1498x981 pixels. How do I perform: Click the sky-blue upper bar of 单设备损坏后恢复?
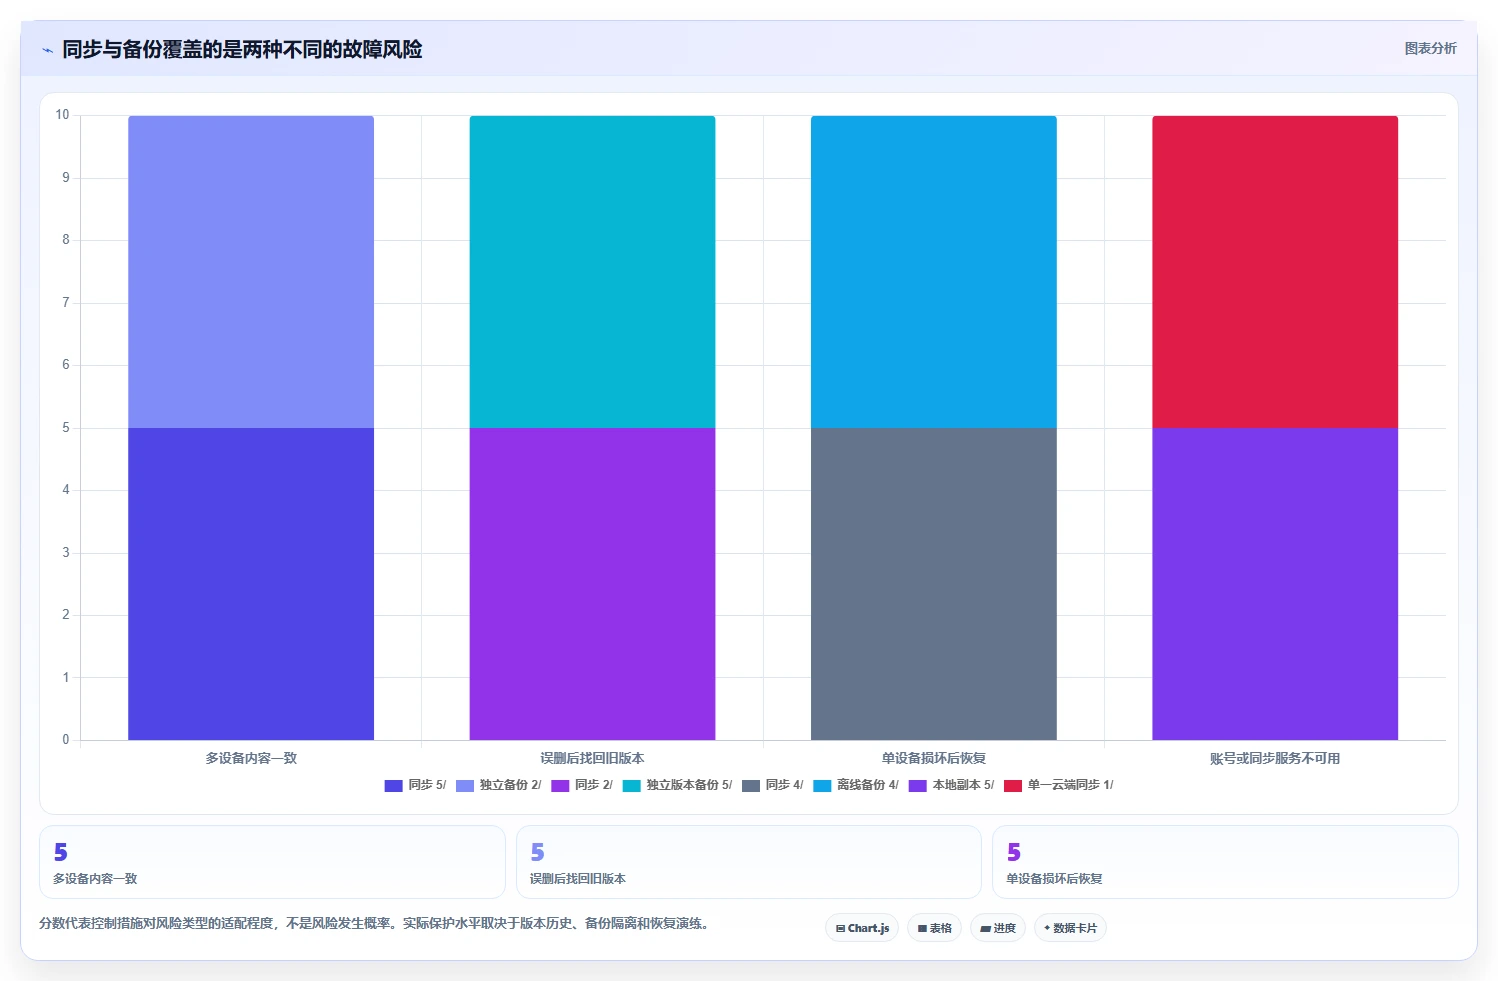pyautogui.click(x=934, y=272)
